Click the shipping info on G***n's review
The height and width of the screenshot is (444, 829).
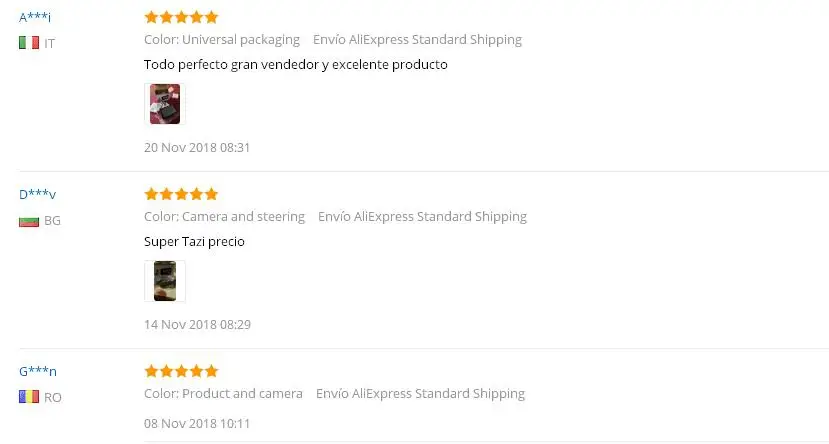coord(420,394)
